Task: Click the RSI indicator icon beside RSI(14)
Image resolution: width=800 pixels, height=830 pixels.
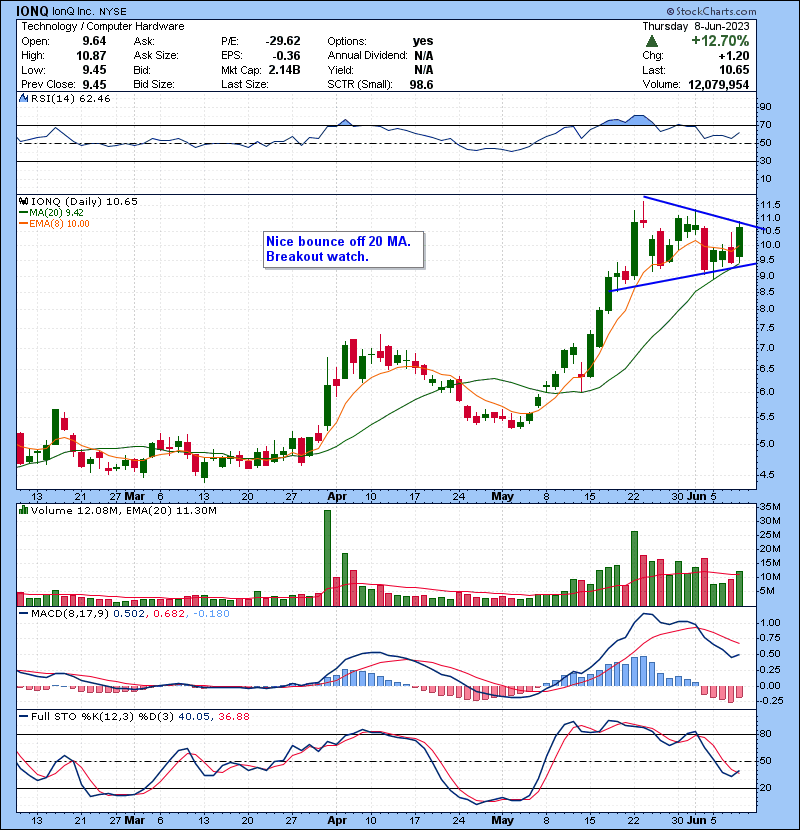Action: click(23, 98)
